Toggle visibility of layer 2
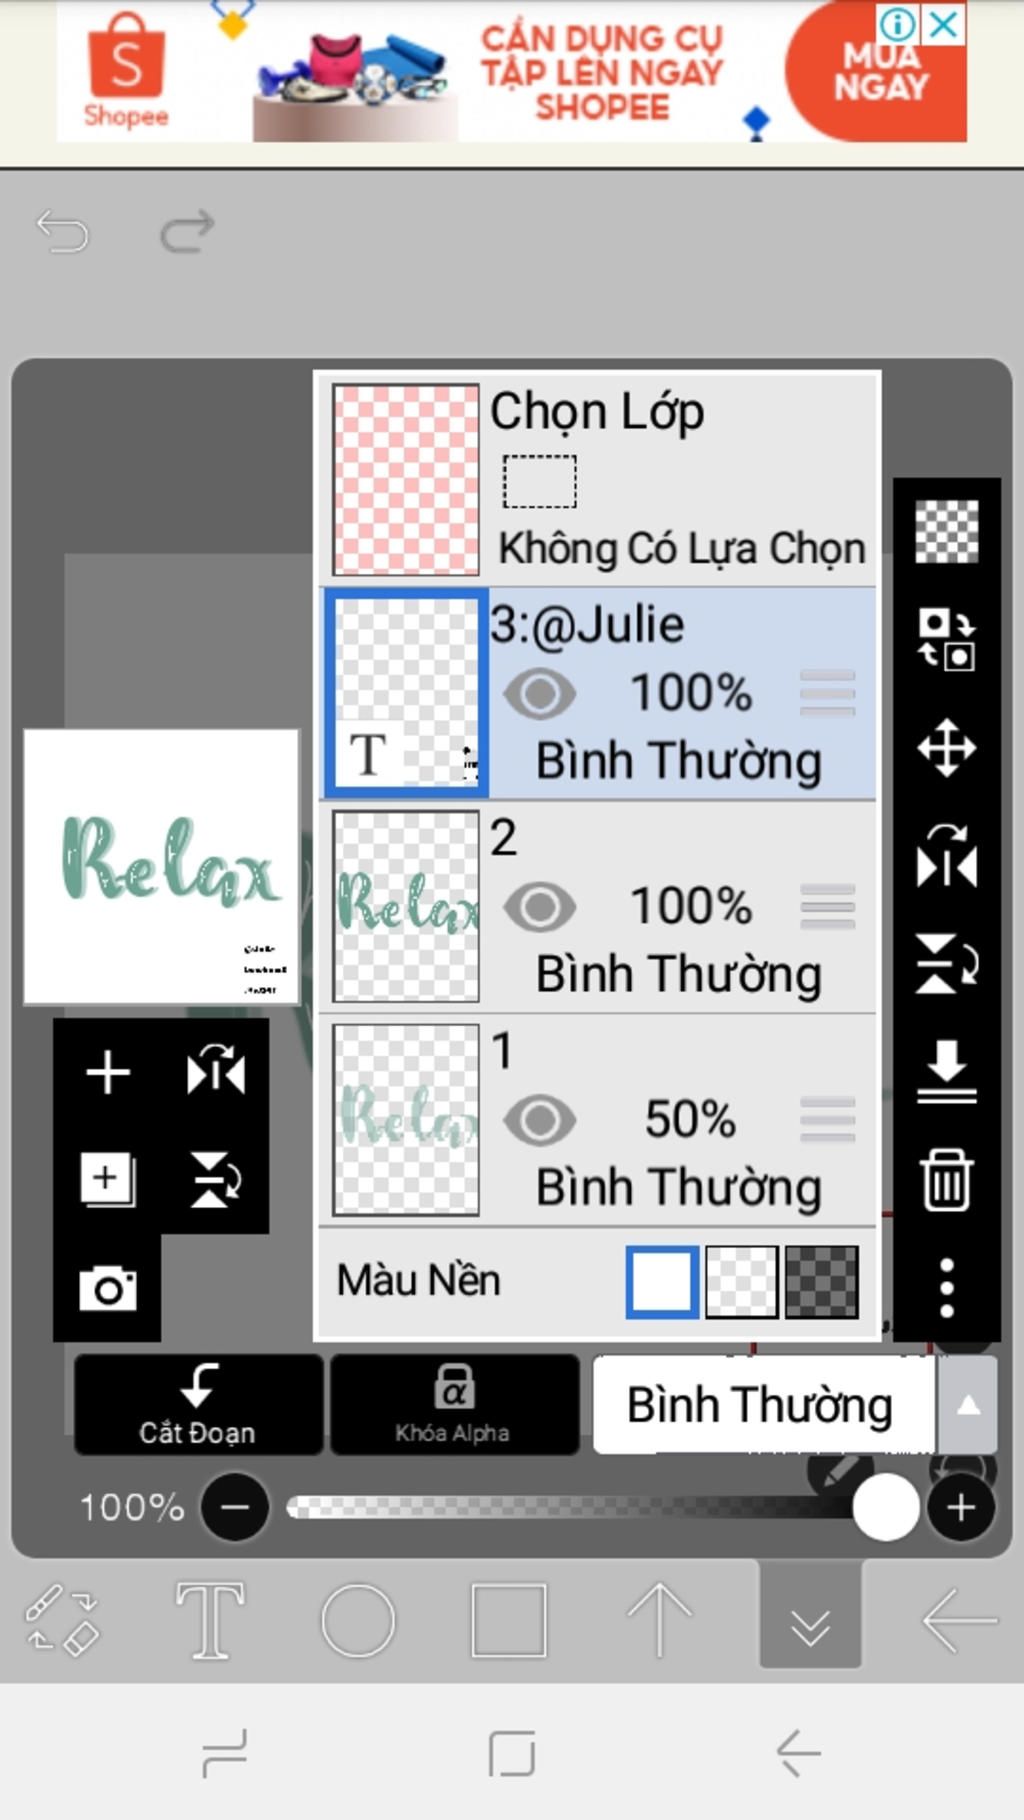Screen dimensions: 1024x1820 click(540, 907)
